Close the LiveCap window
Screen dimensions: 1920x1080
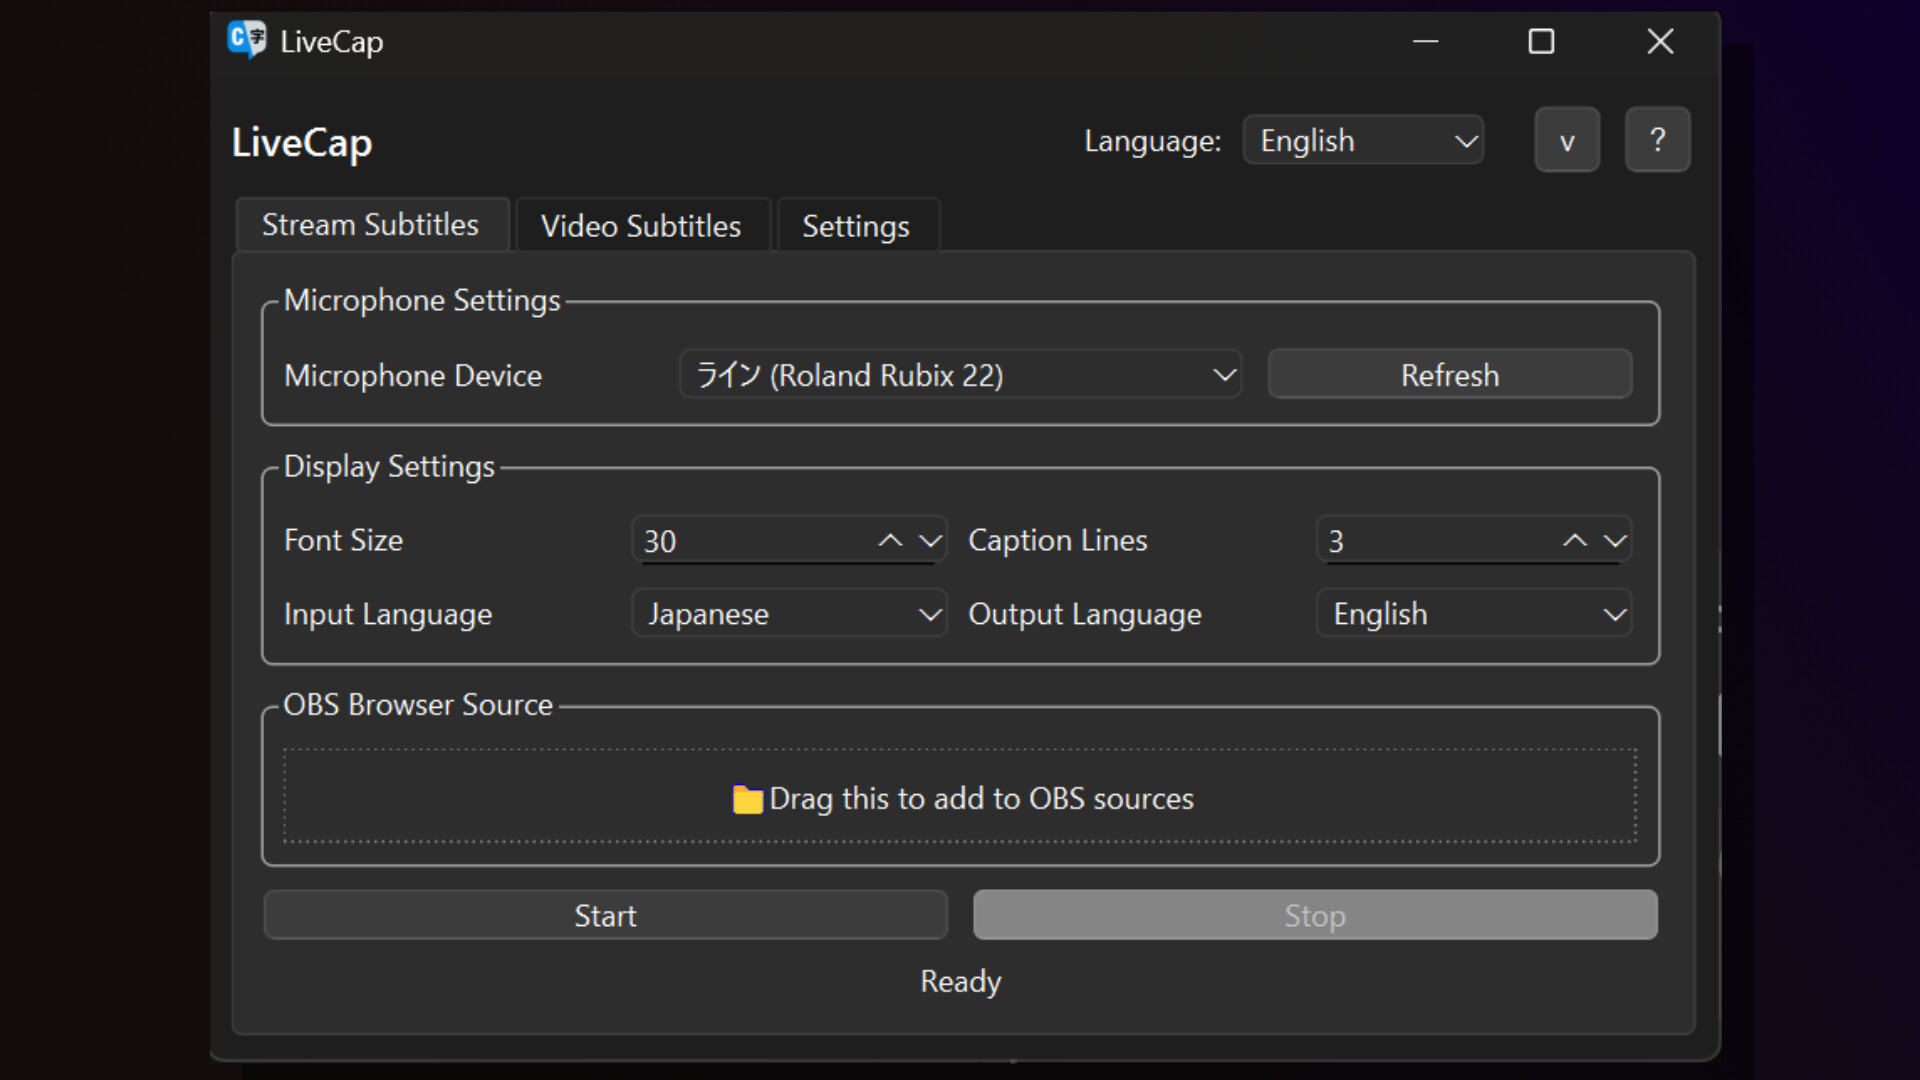[x=1660, y=42]
